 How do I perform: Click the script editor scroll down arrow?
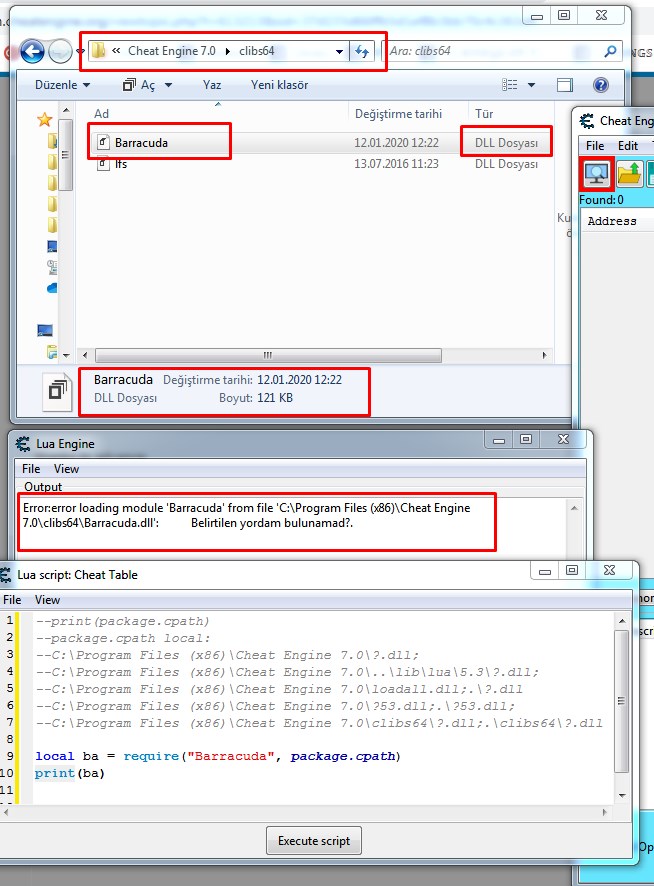(622, 796)
